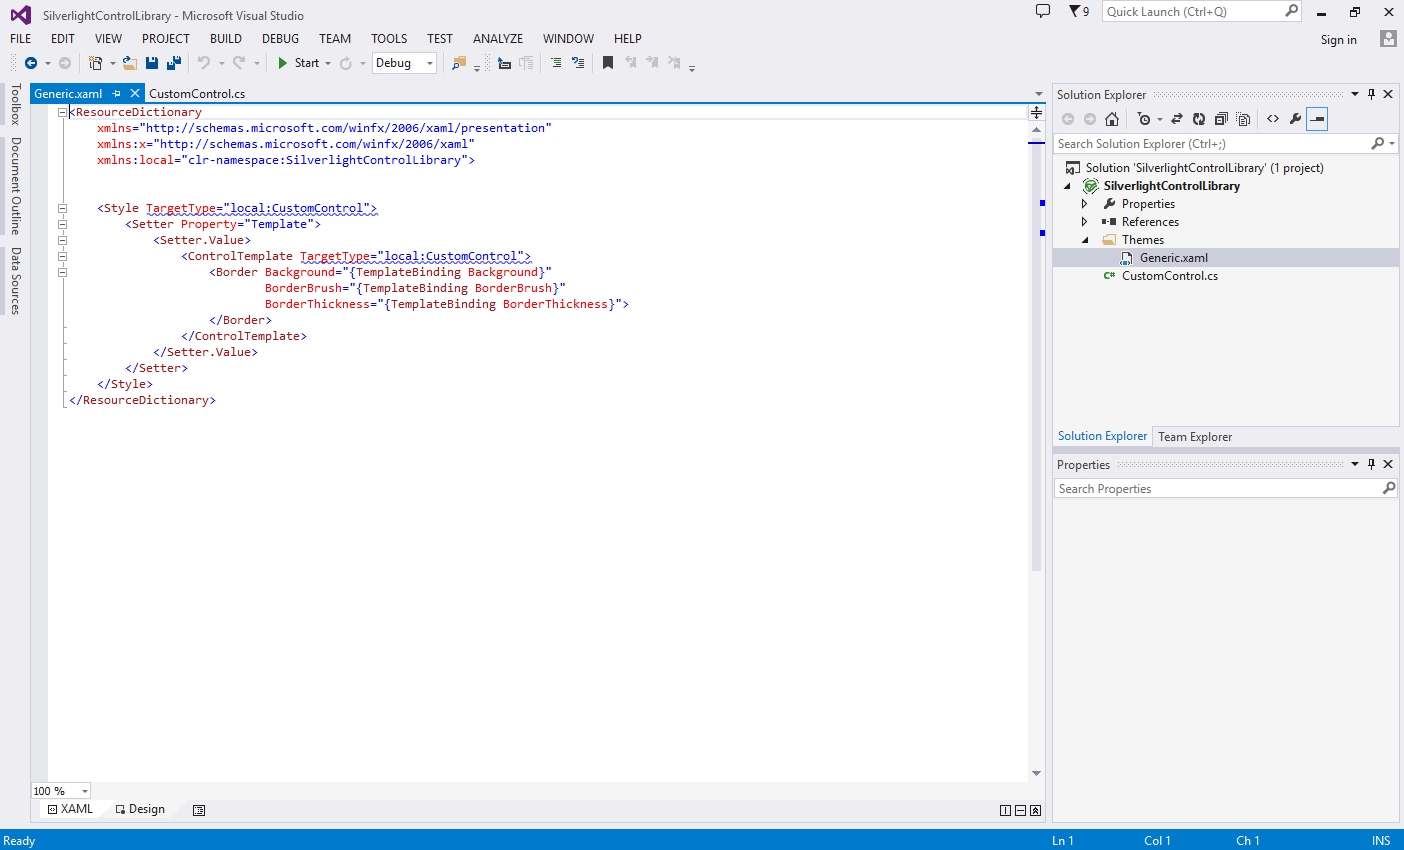This screenshot has height=850, width=1404.
Task: Toggle Show All Files in Solution Explorer
Action: click(1243, 119)
